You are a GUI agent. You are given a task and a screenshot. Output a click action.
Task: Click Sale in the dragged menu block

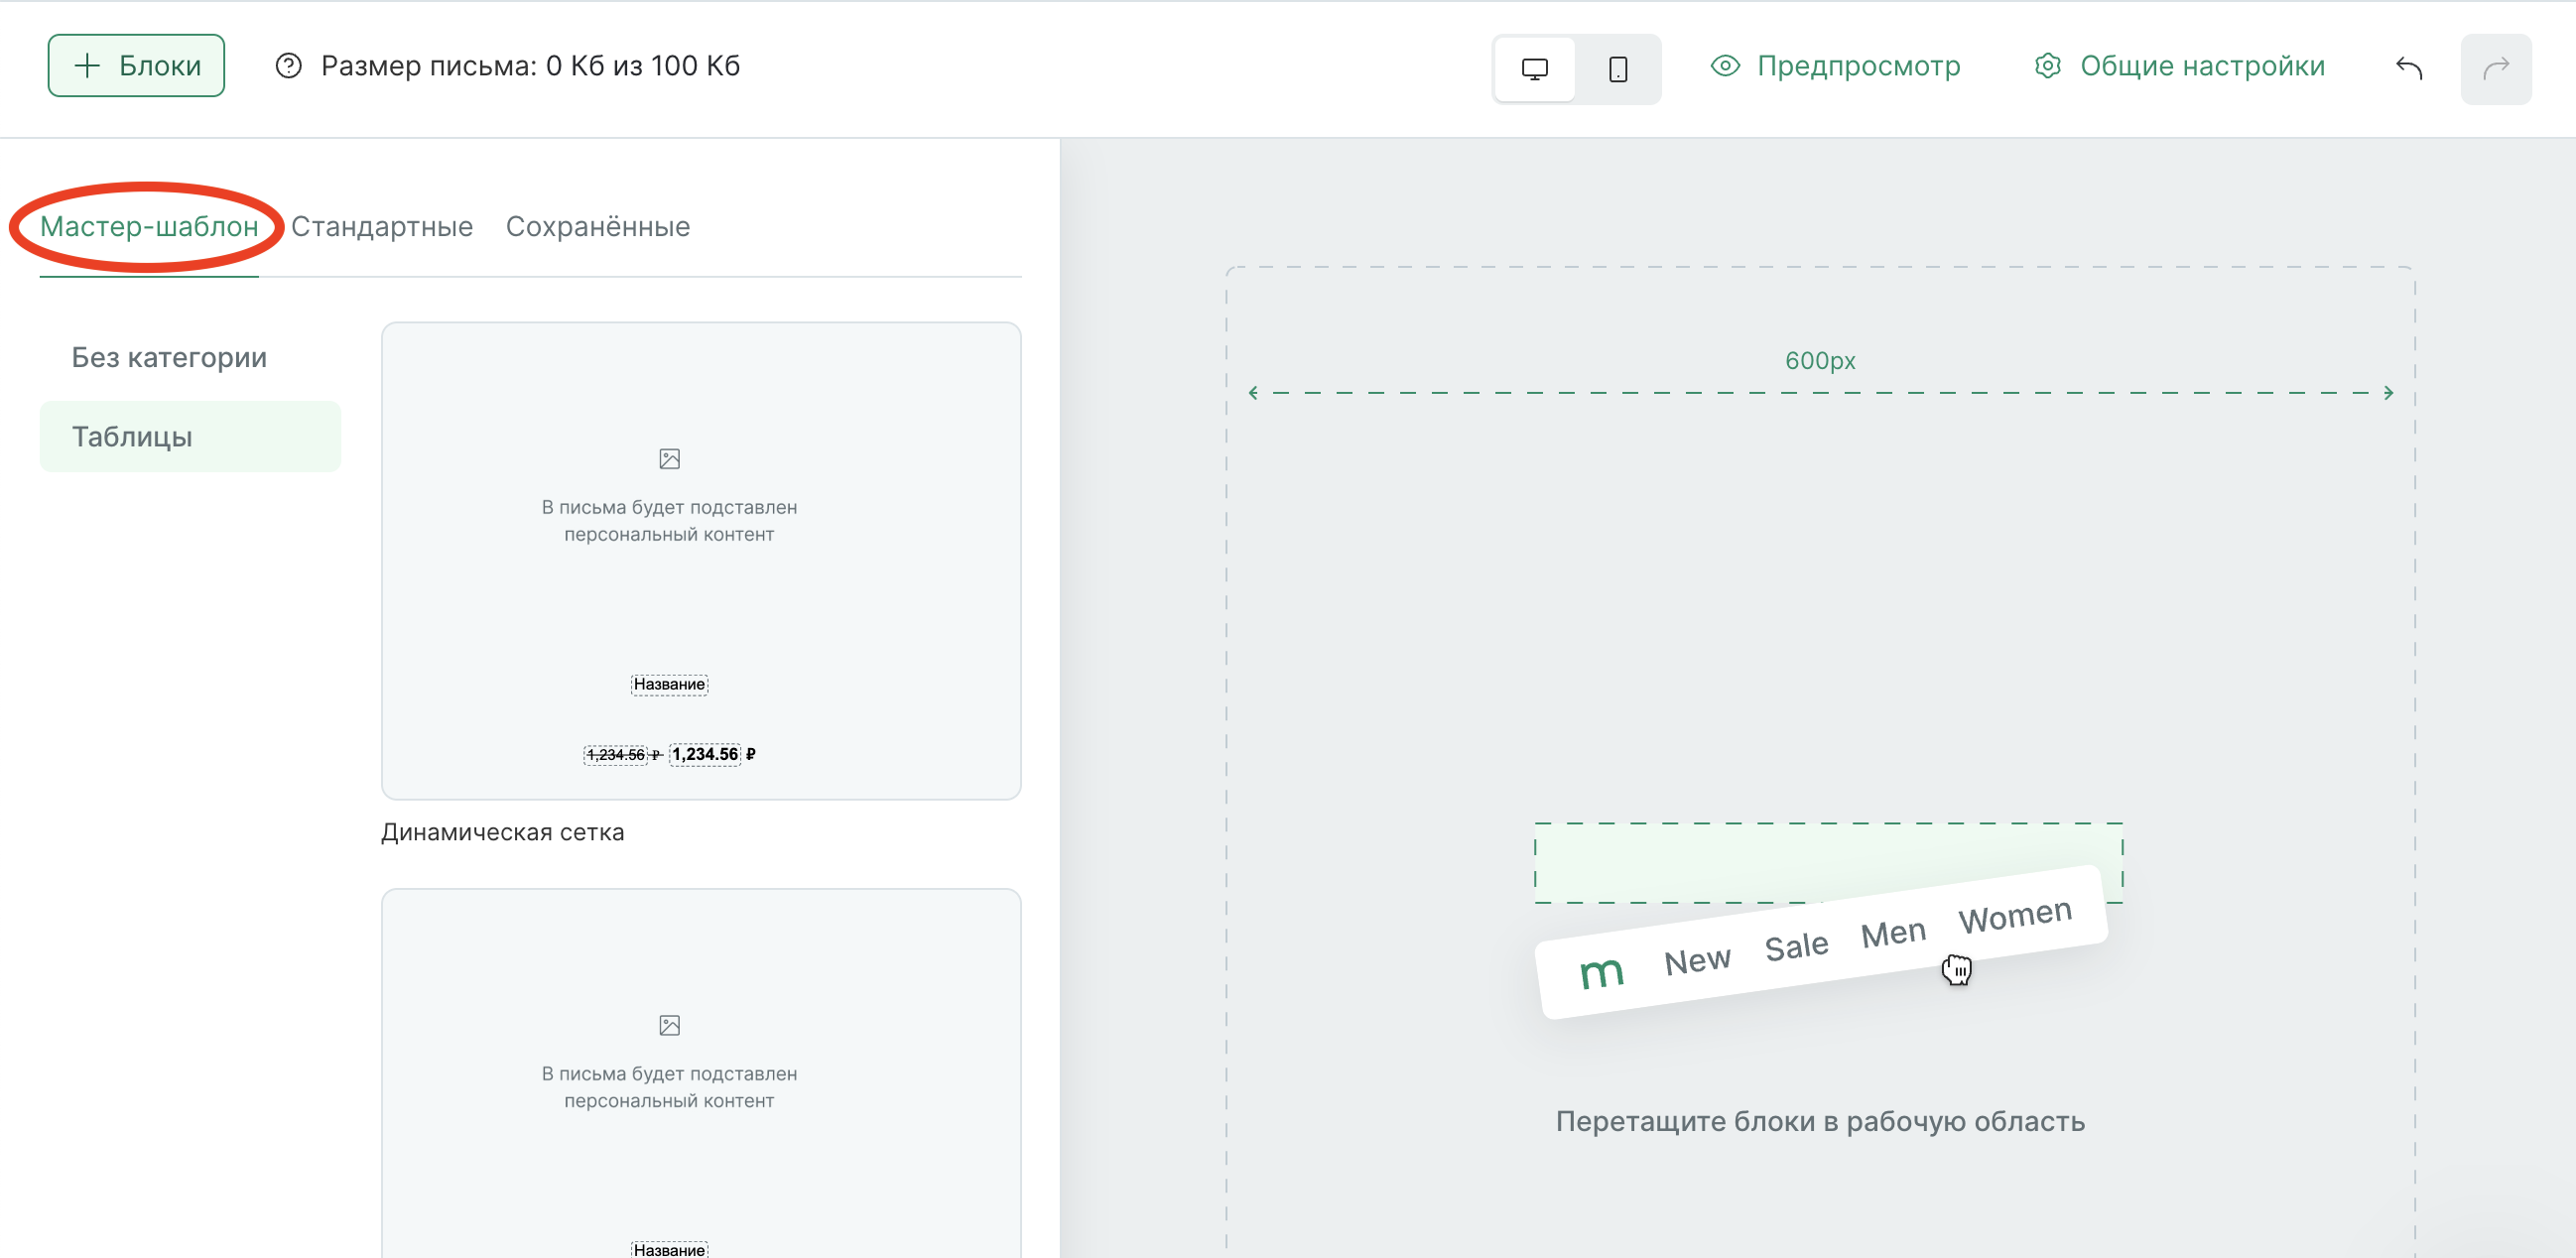tap(1796, 946)
